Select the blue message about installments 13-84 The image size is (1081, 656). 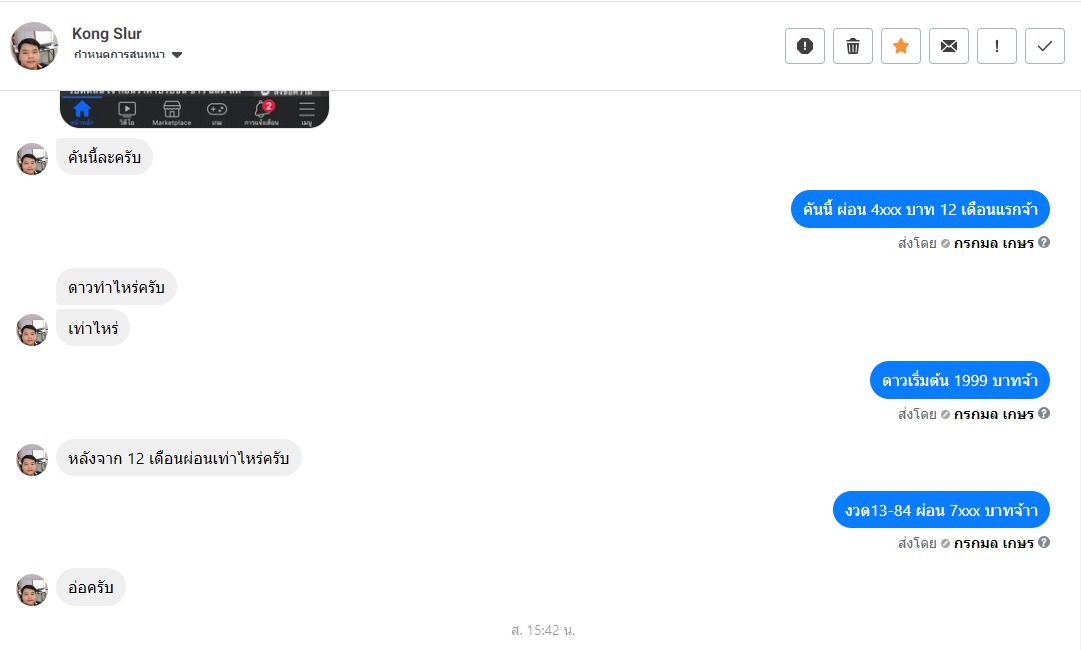tap(941, 510)
